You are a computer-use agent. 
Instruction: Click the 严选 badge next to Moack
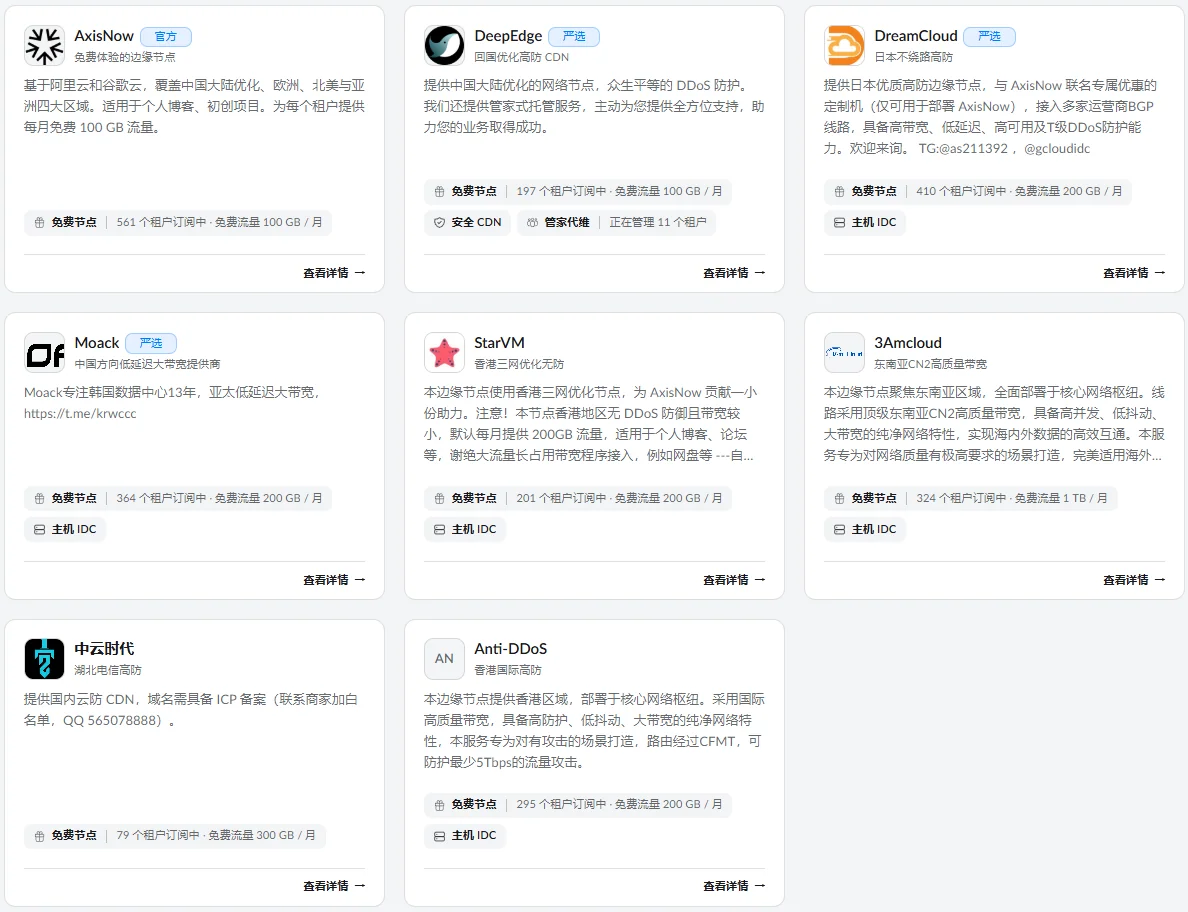pyautogui.click(x=151, y=343)
